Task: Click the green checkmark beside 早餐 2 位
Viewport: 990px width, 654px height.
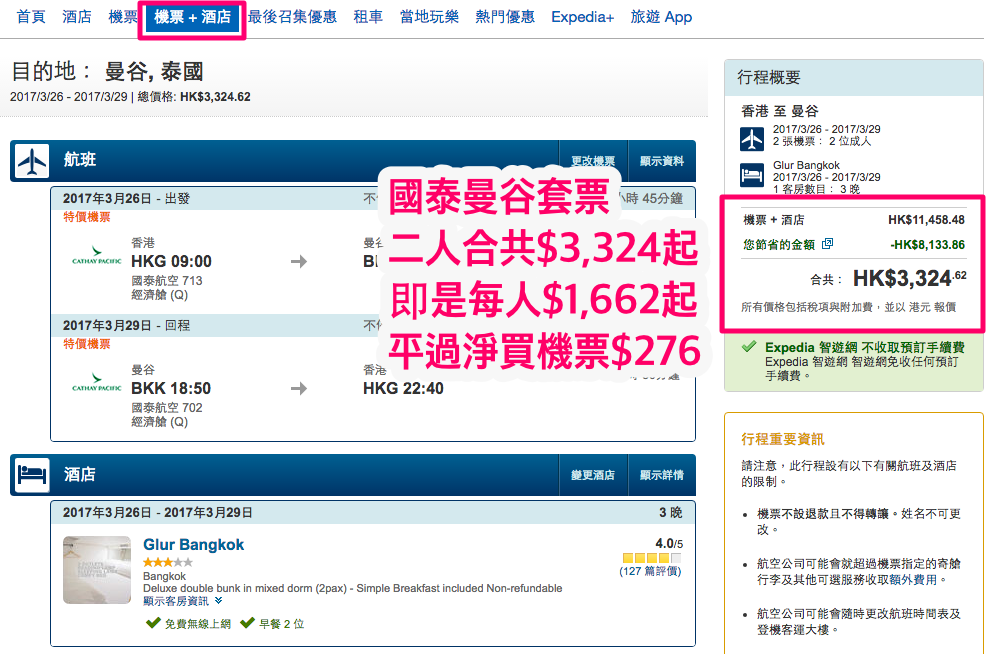Action: [x=248, y=623]
